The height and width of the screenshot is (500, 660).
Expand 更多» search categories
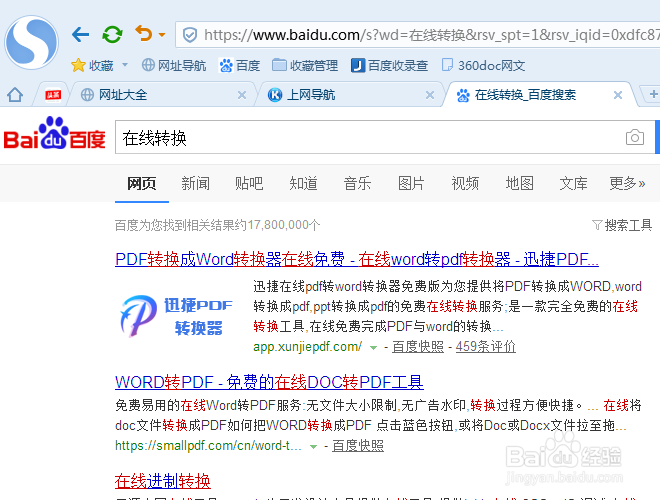627,183
